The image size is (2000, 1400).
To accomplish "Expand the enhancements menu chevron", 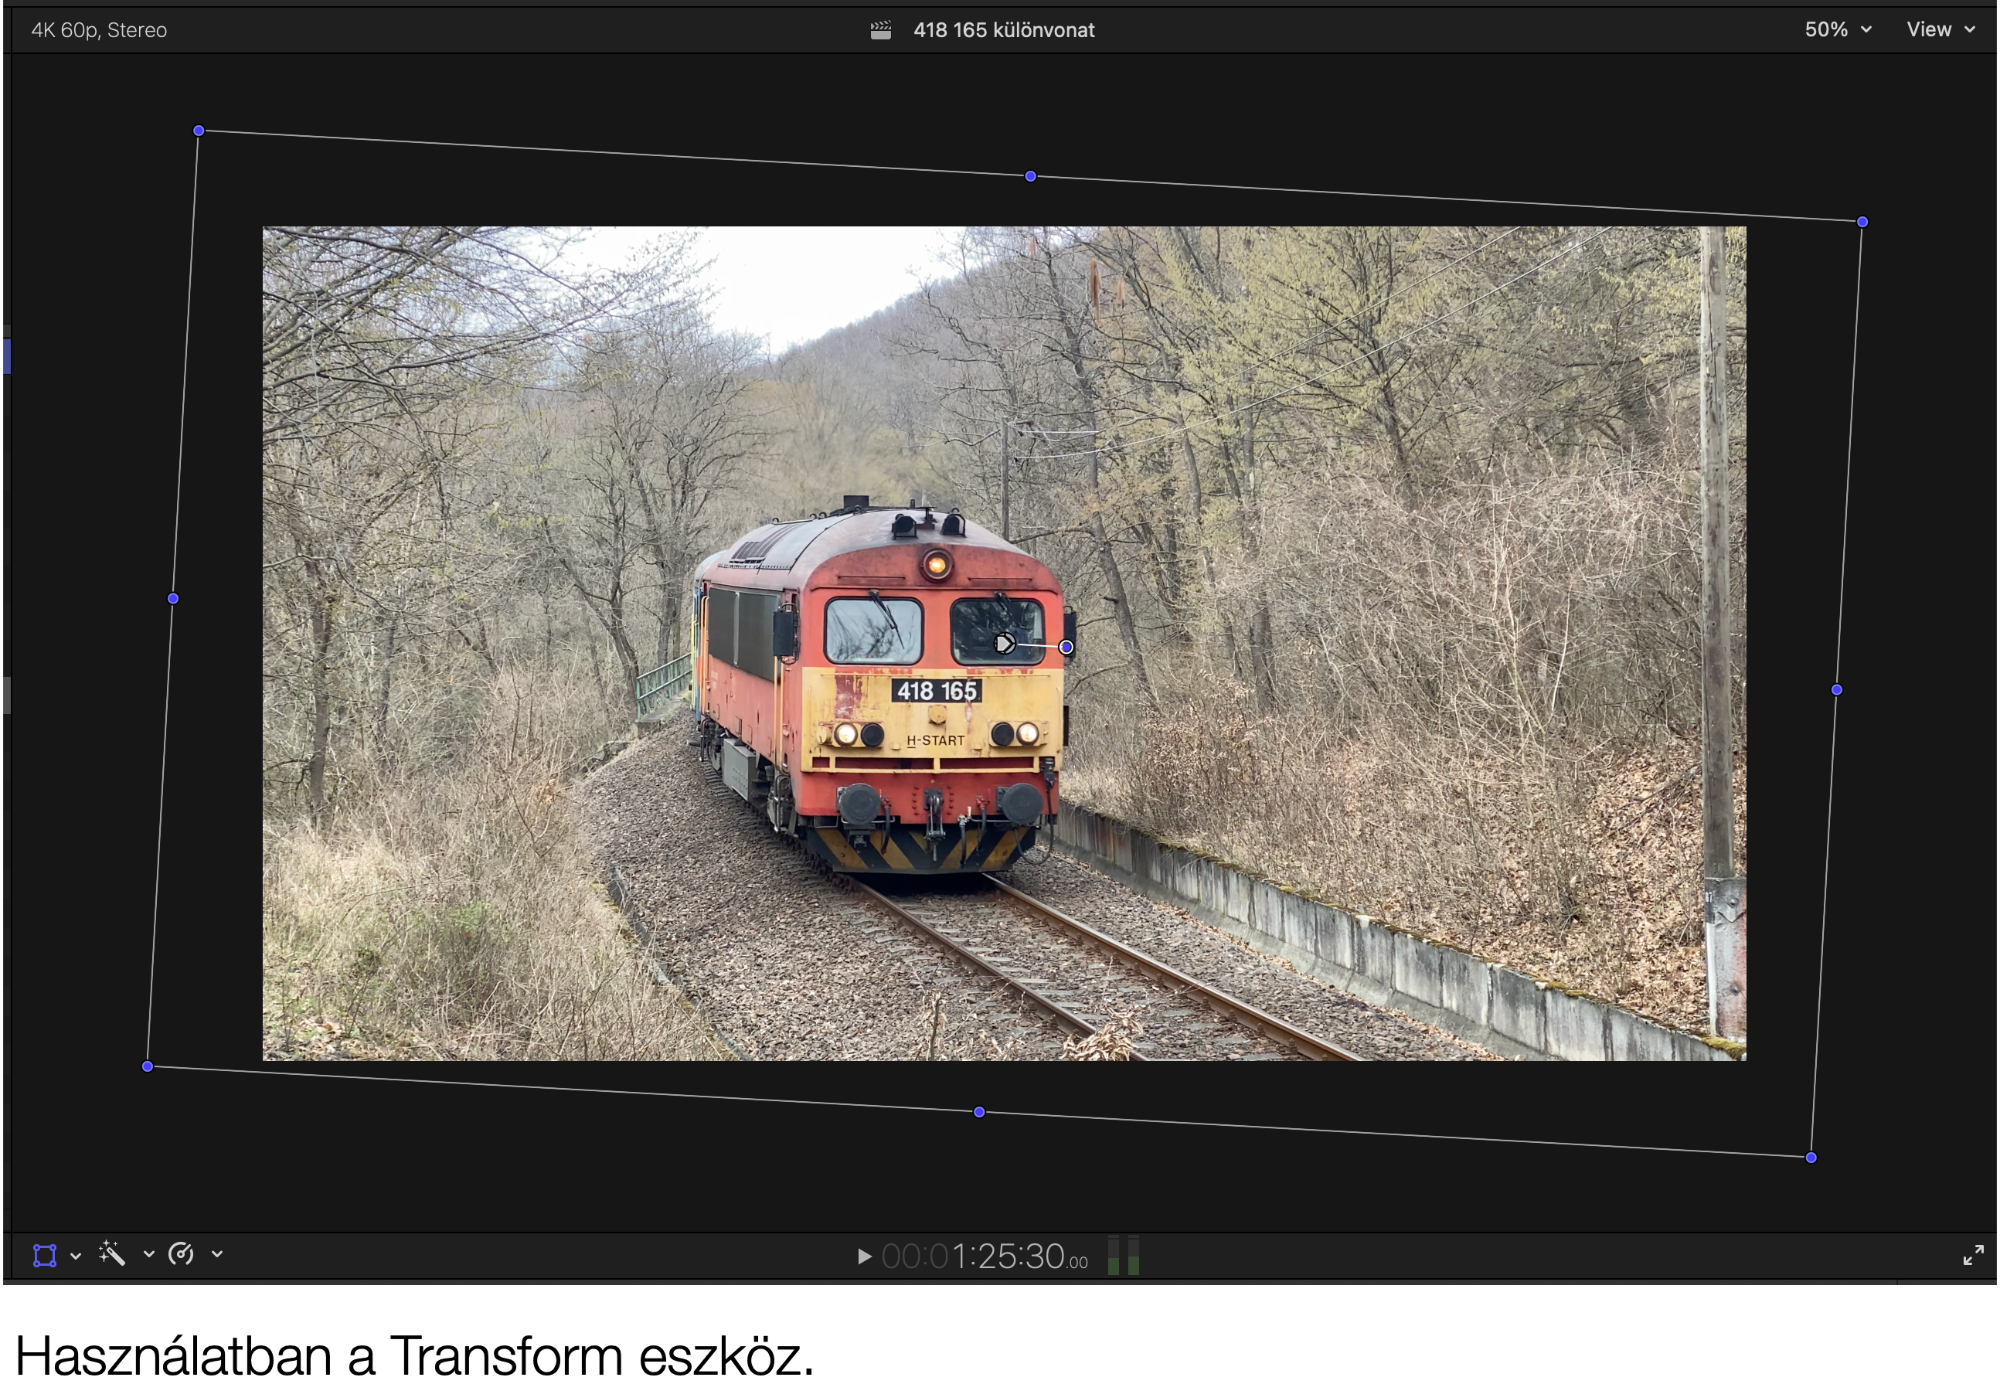I will [149, 1254].
